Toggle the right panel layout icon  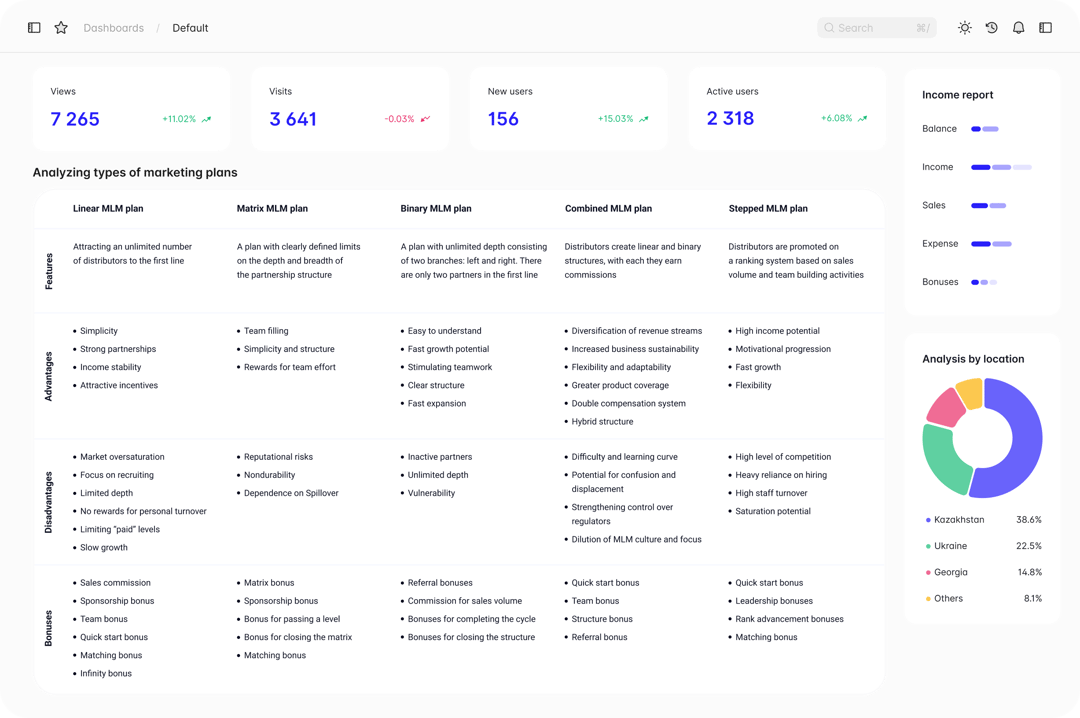tap(1045, 27)
